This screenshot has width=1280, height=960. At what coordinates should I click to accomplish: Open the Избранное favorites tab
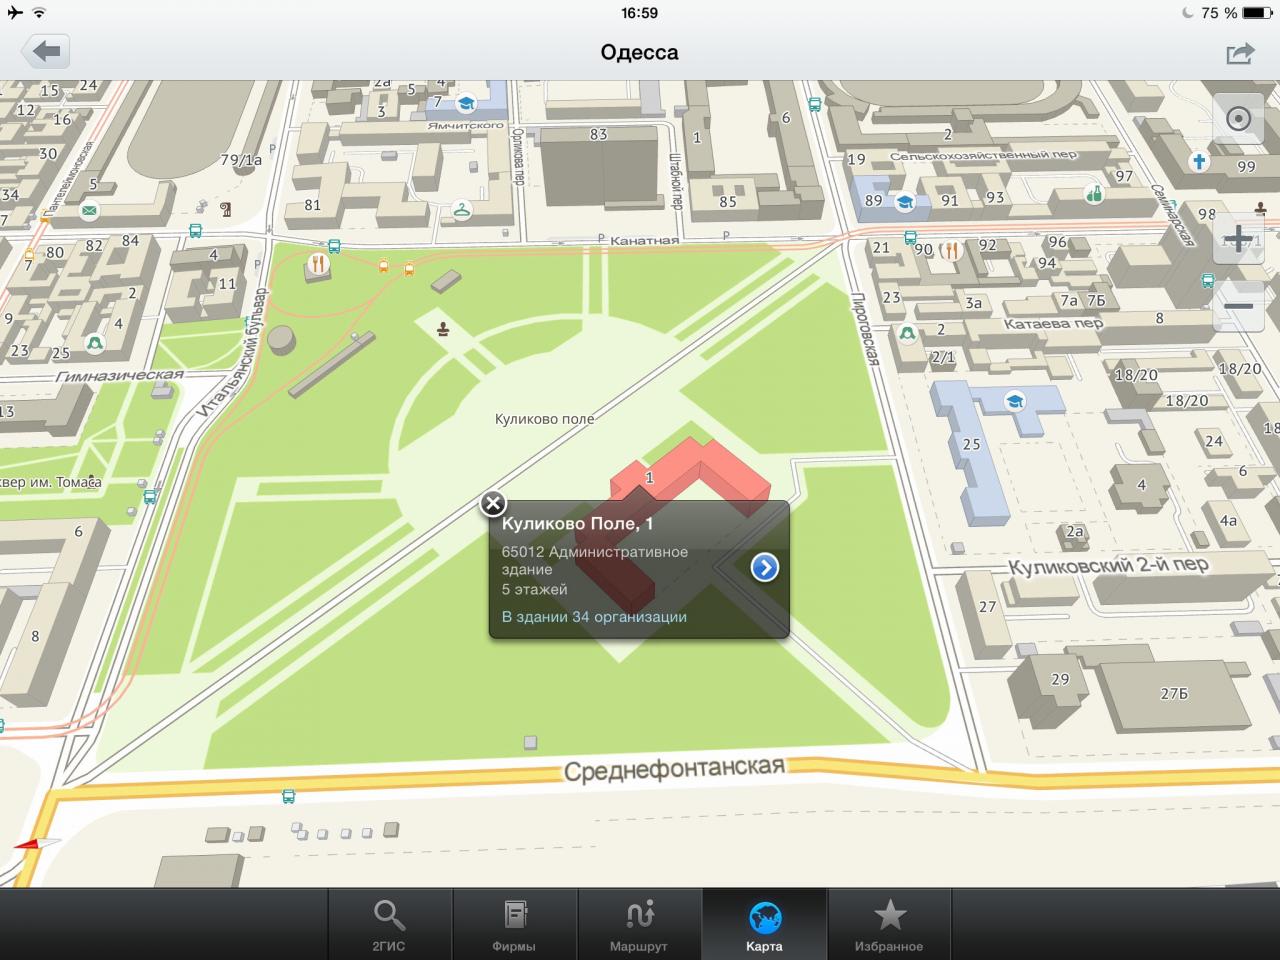(889, 925)
